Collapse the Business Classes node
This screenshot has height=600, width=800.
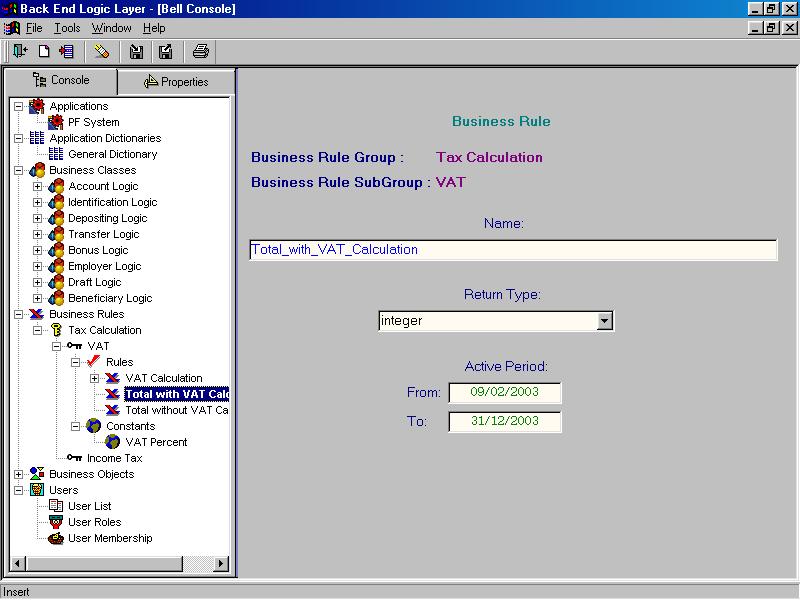(18, 170)
